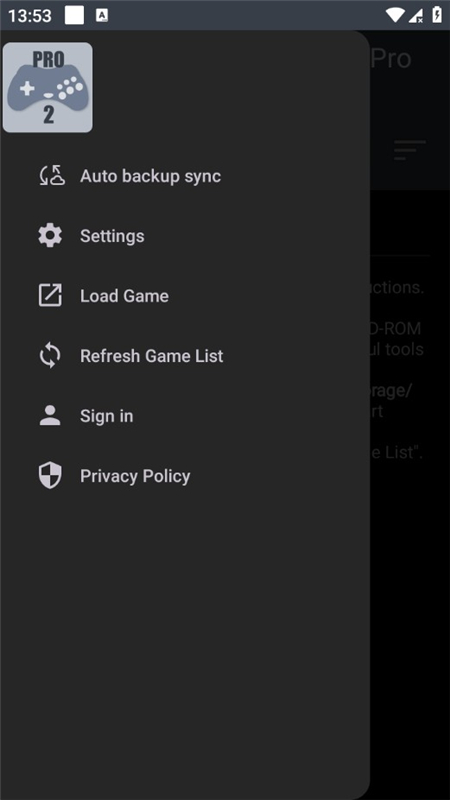Open the Auto backup sync menu entry
Image resolution: width=450 pixels, height=800 pixels.
pos(185,176)
